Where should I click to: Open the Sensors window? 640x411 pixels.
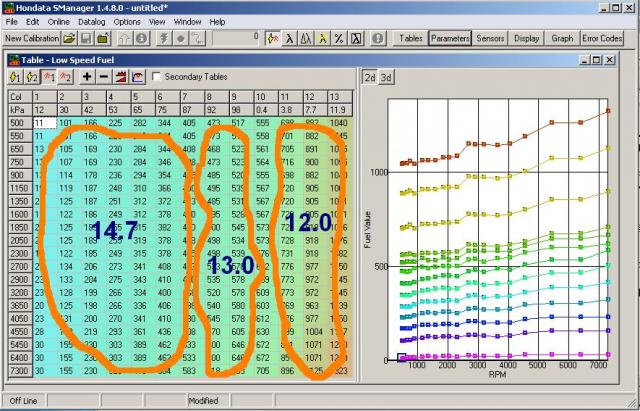[490, 38]
